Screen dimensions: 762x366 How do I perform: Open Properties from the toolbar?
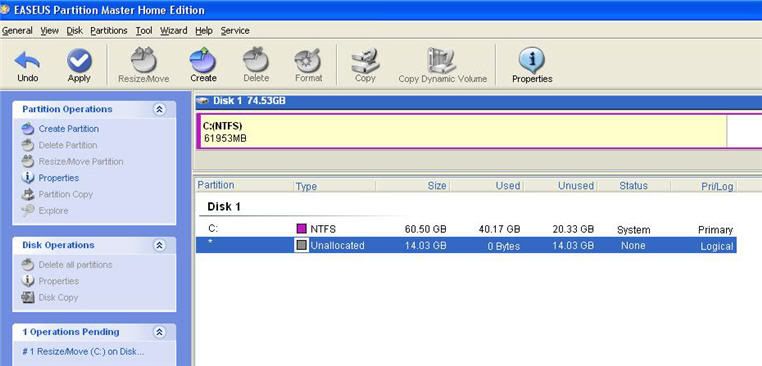(532, 60)
